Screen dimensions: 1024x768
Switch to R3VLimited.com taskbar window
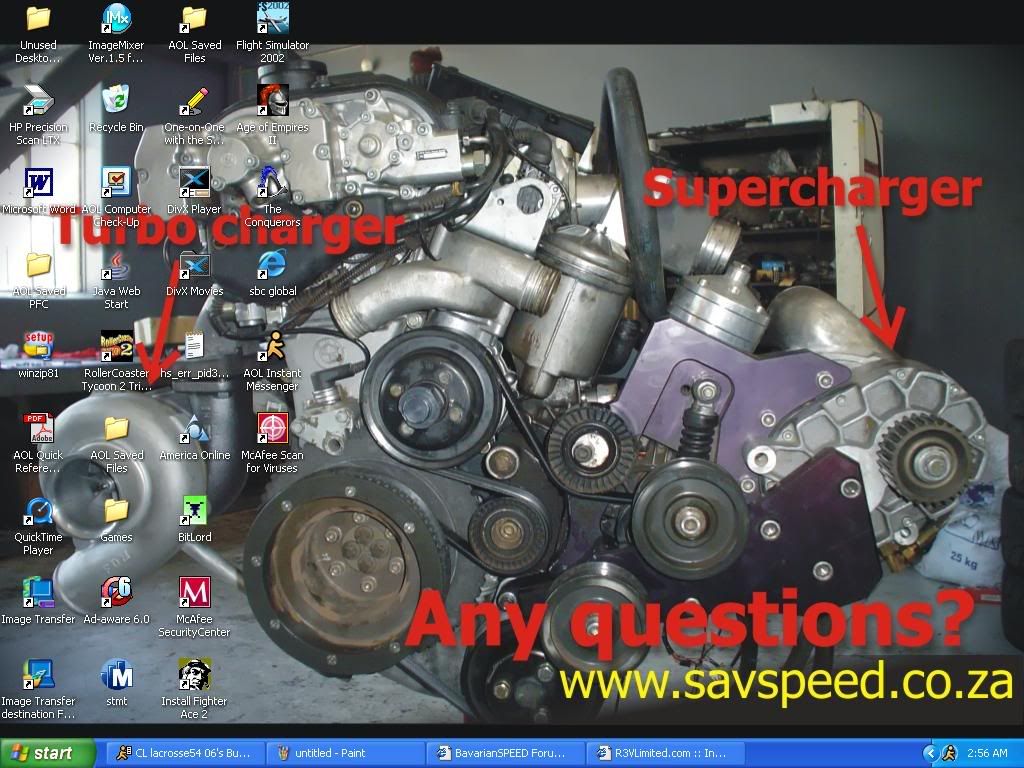tap(665, 753)
